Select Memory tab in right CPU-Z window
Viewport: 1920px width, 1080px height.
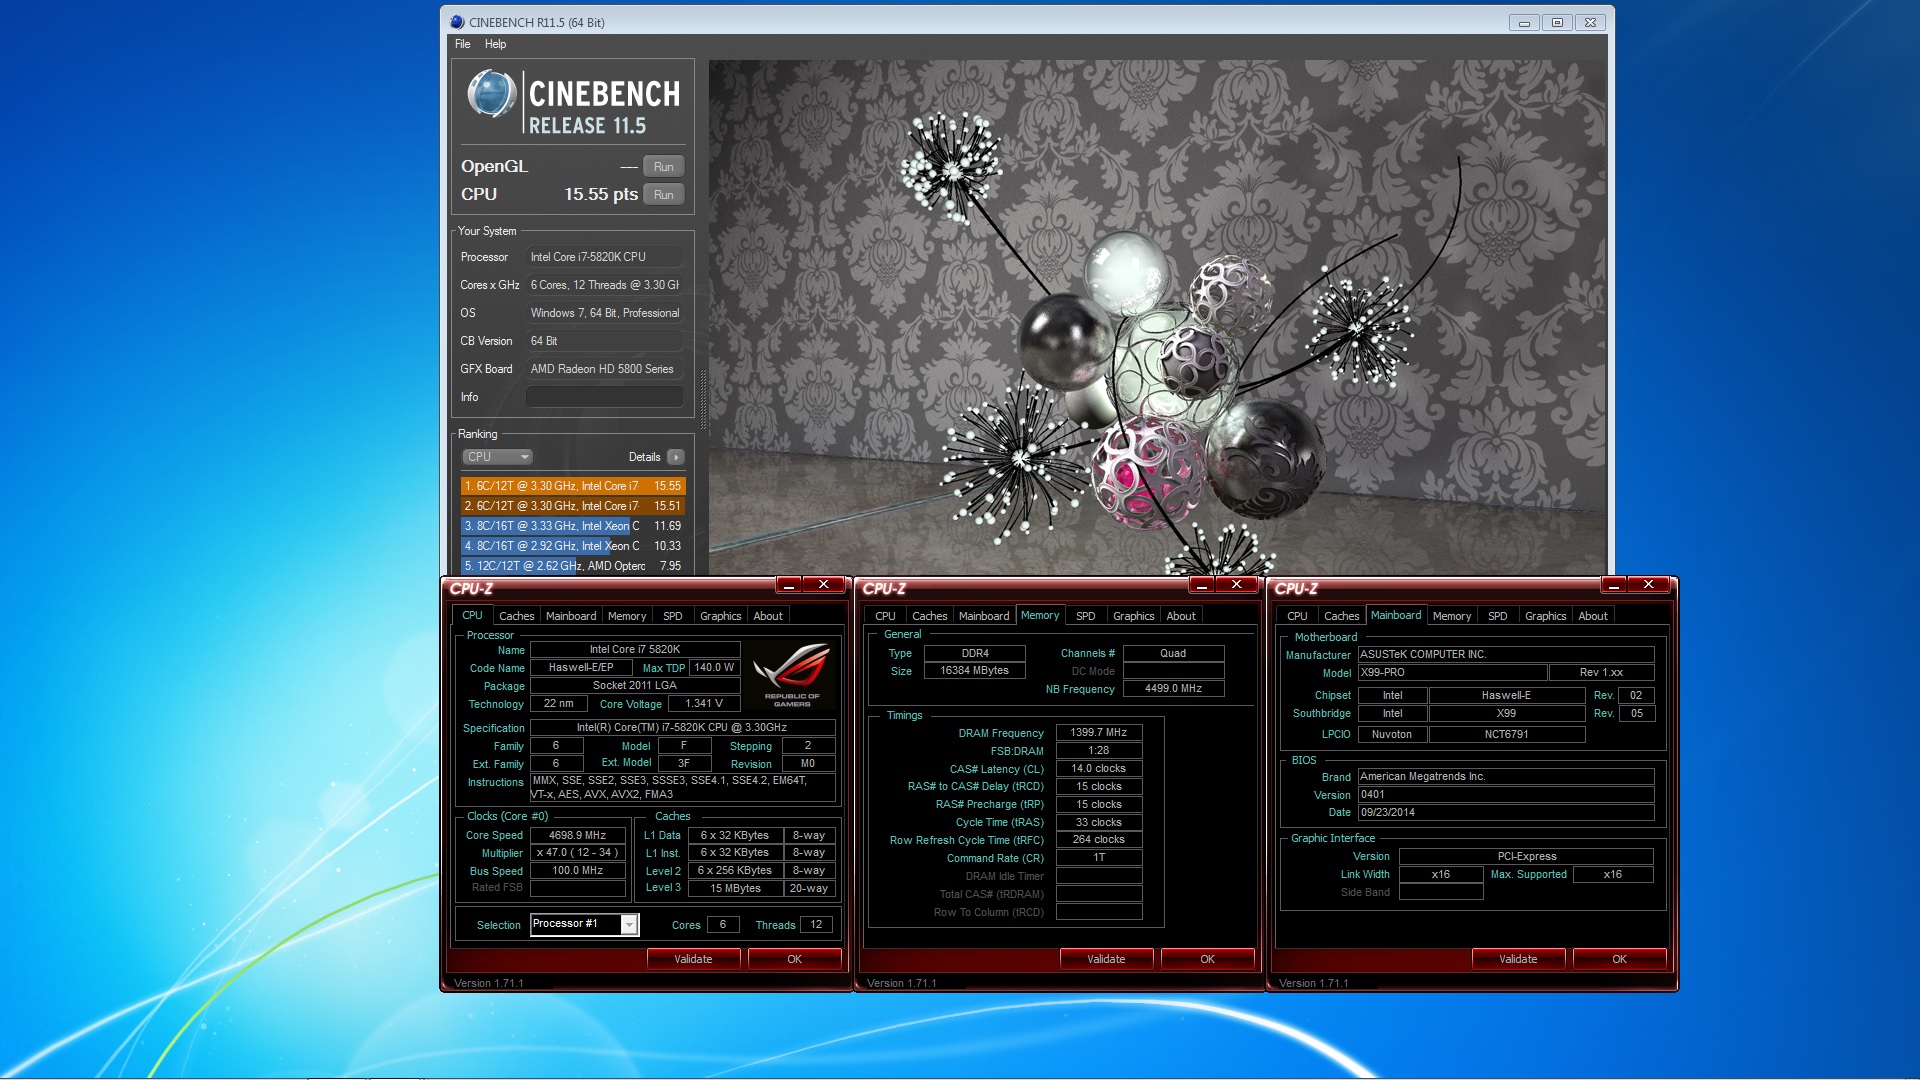(x=1451, y=616)
